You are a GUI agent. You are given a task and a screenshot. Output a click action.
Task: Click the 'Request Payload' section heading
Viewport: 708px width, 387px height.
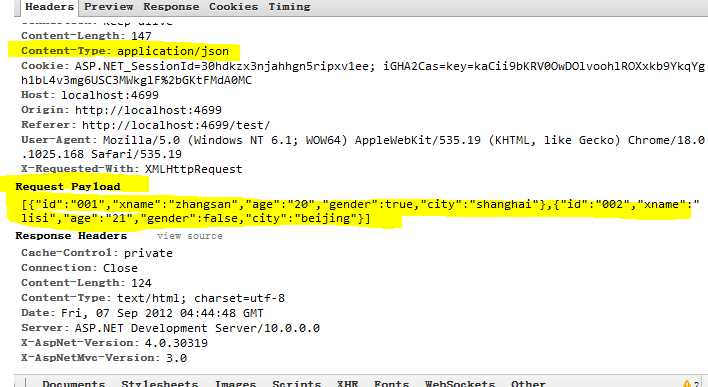coord(68,187)
